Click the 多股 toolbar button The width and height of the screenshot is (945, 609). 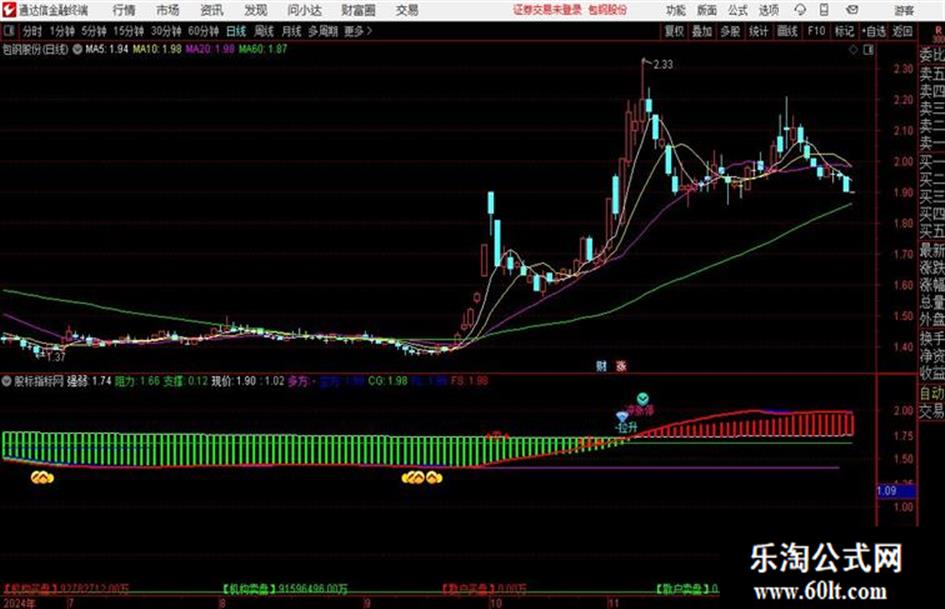pos(730,31)
